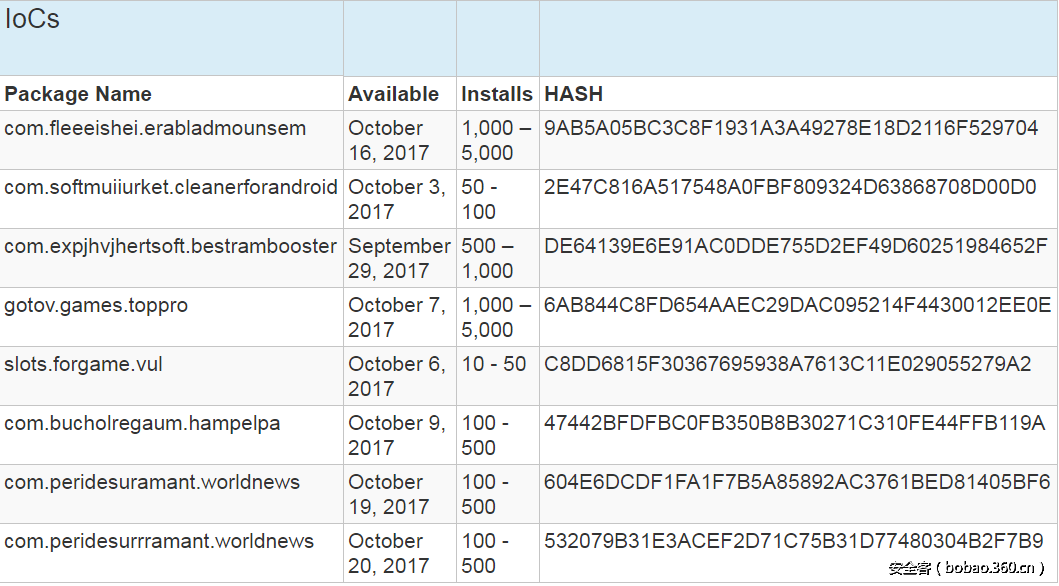Click com.peridesurrramant.worldnews package name
1059x586 pixels.
click(159, 541)
